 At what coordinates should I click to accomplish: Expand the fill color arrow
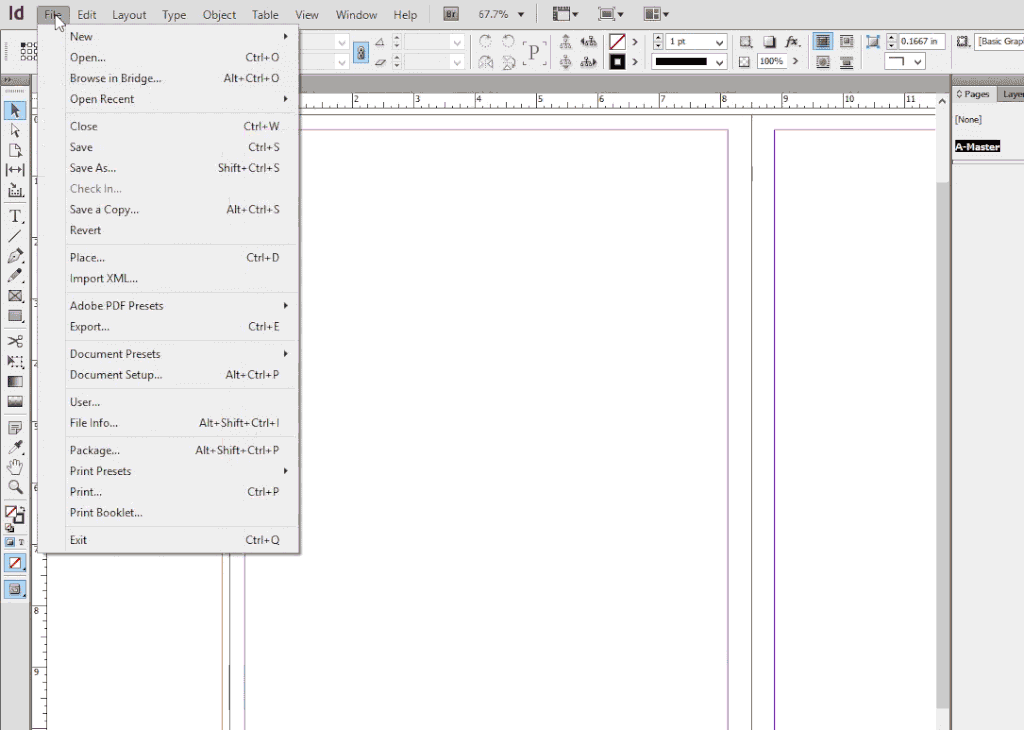[x=634, y=42]
